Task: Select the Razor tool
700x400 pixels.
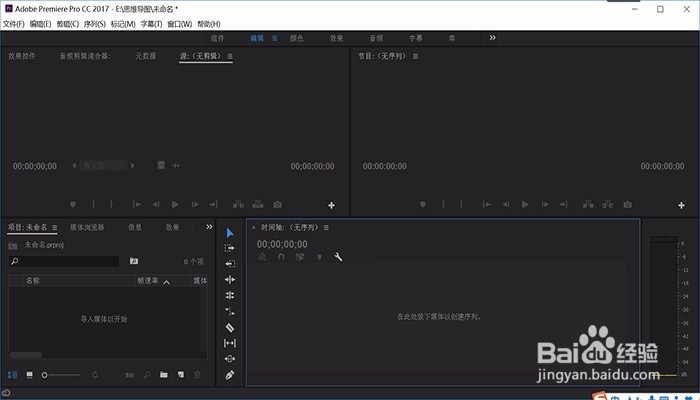Action: [x=230, y=328]
